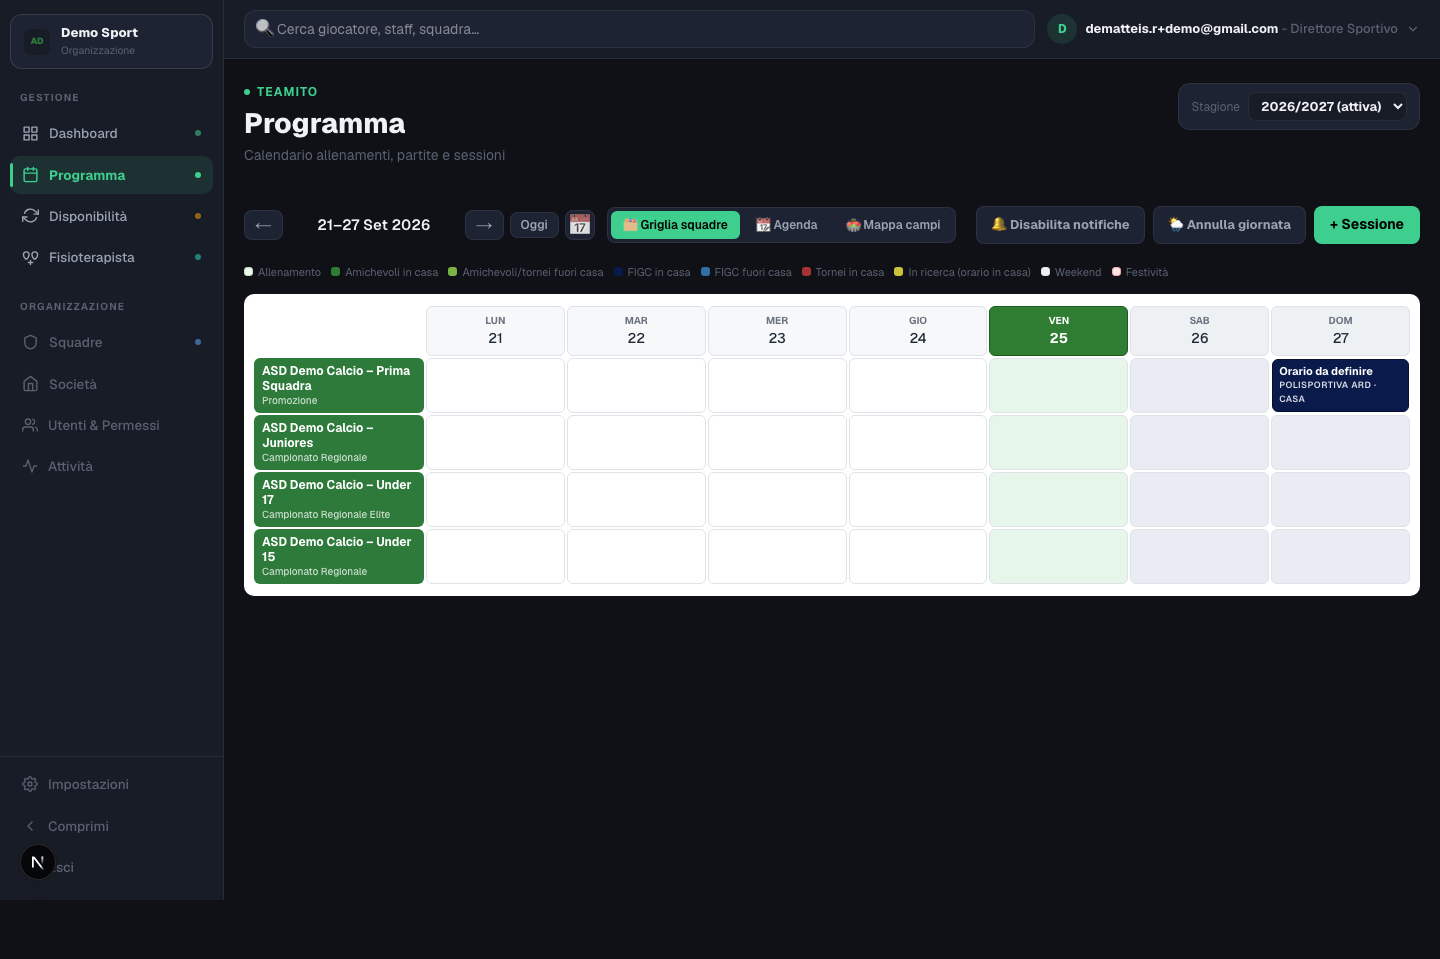Switch to Griglia squadre view
The height and width of the screenshot is (959, 1440).
coord(675,225)
